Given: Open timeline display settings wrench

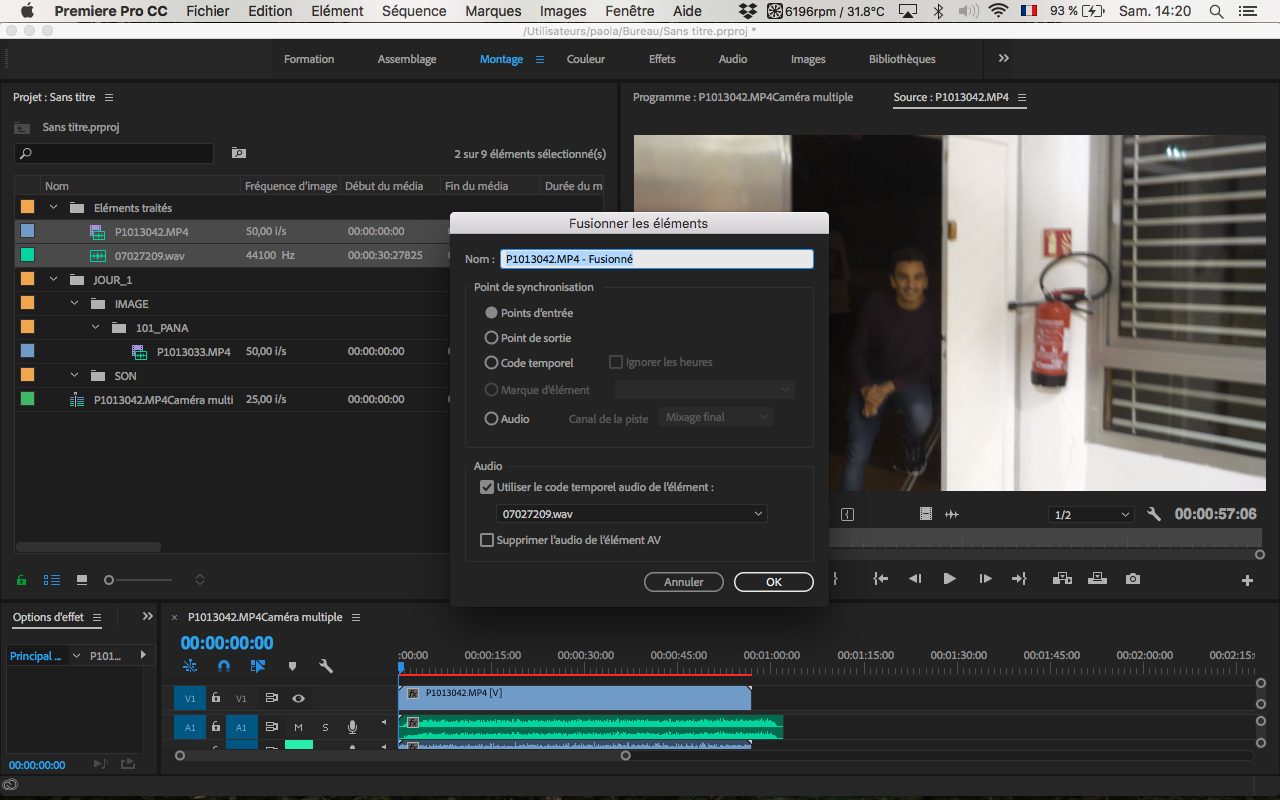Looking at the screenshot, I should [x=325, y=666].
